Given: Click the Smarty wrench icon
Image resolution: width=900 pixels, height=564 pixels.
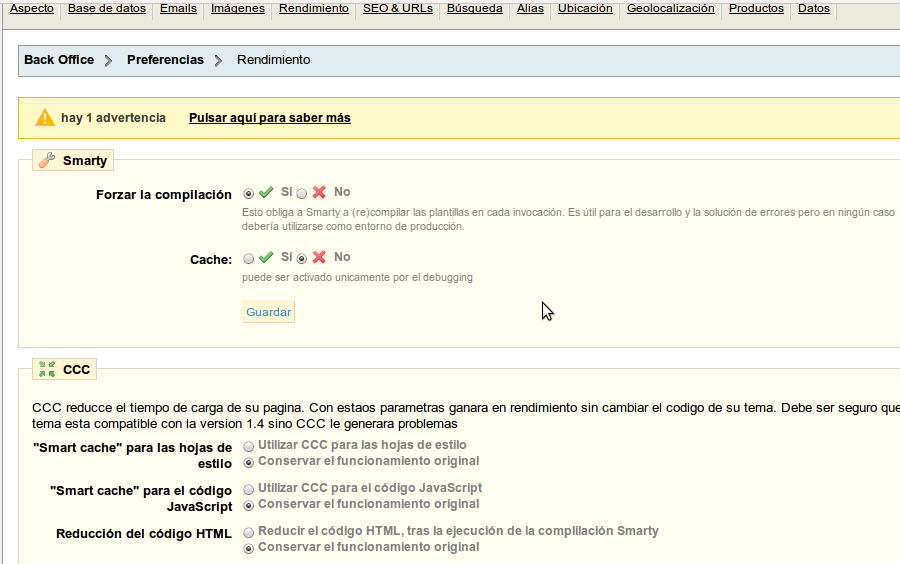Looking at the screenshot, I should [47, 160].
